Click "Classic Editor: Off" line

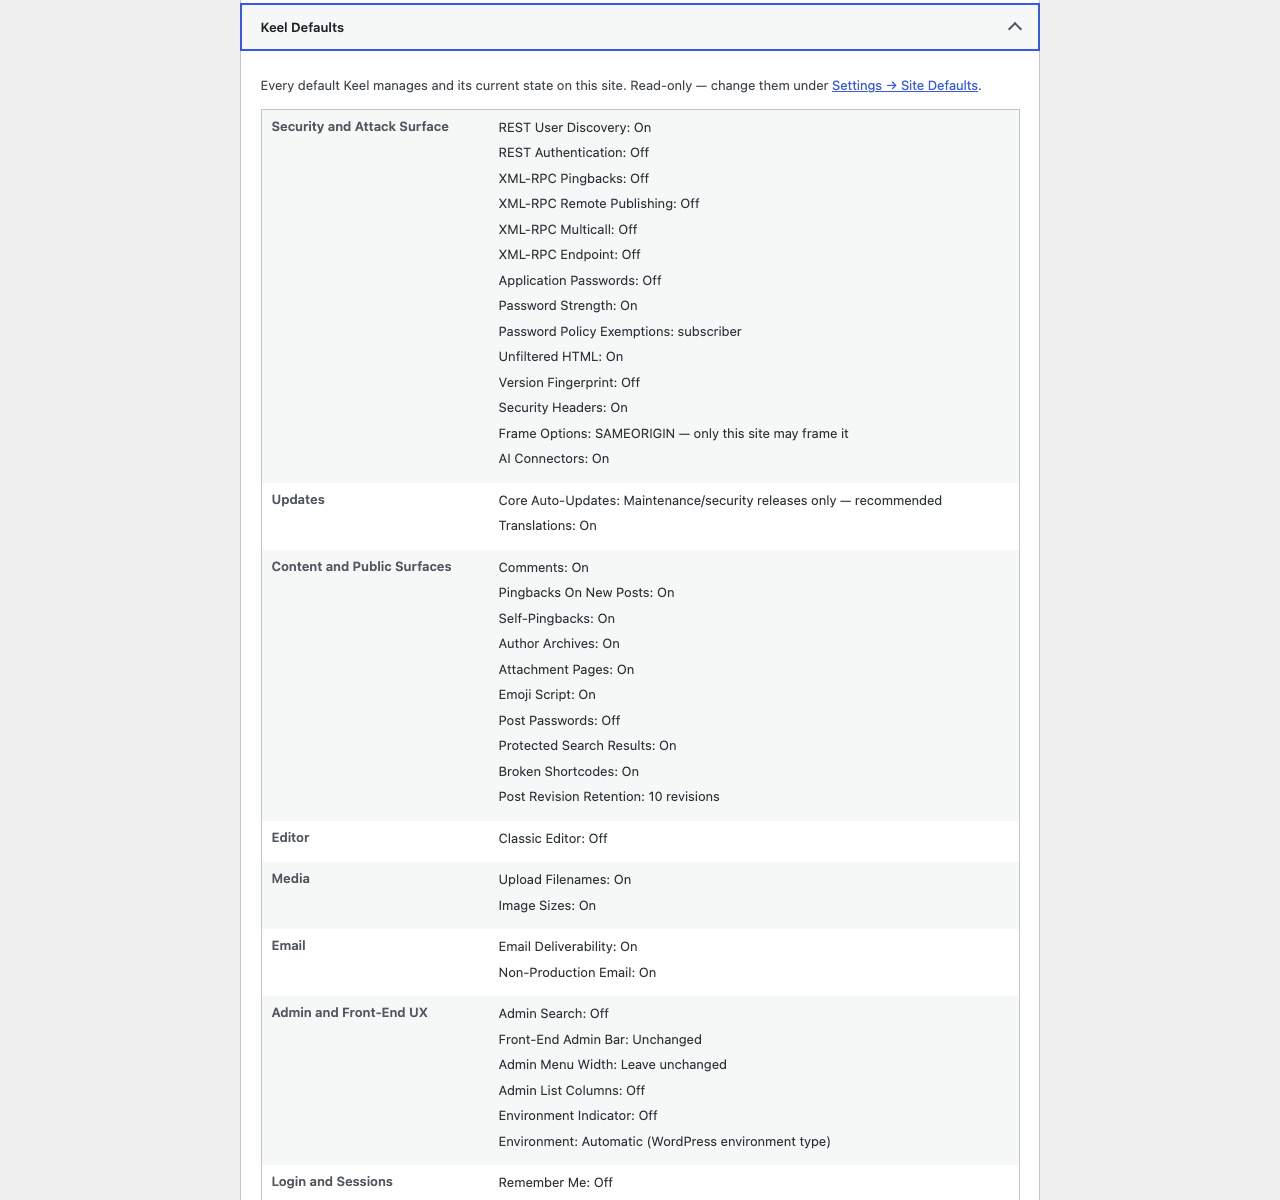(x=553, y=839)
